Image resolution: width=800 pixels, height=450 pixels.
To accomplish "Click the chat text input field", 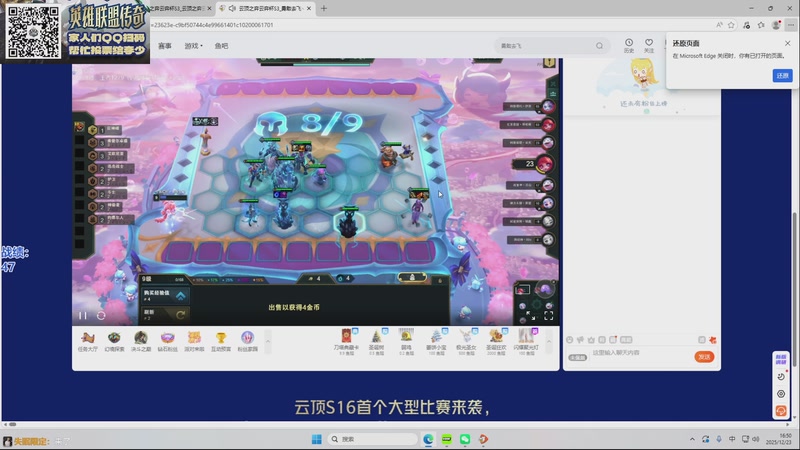I will [640, 353].
